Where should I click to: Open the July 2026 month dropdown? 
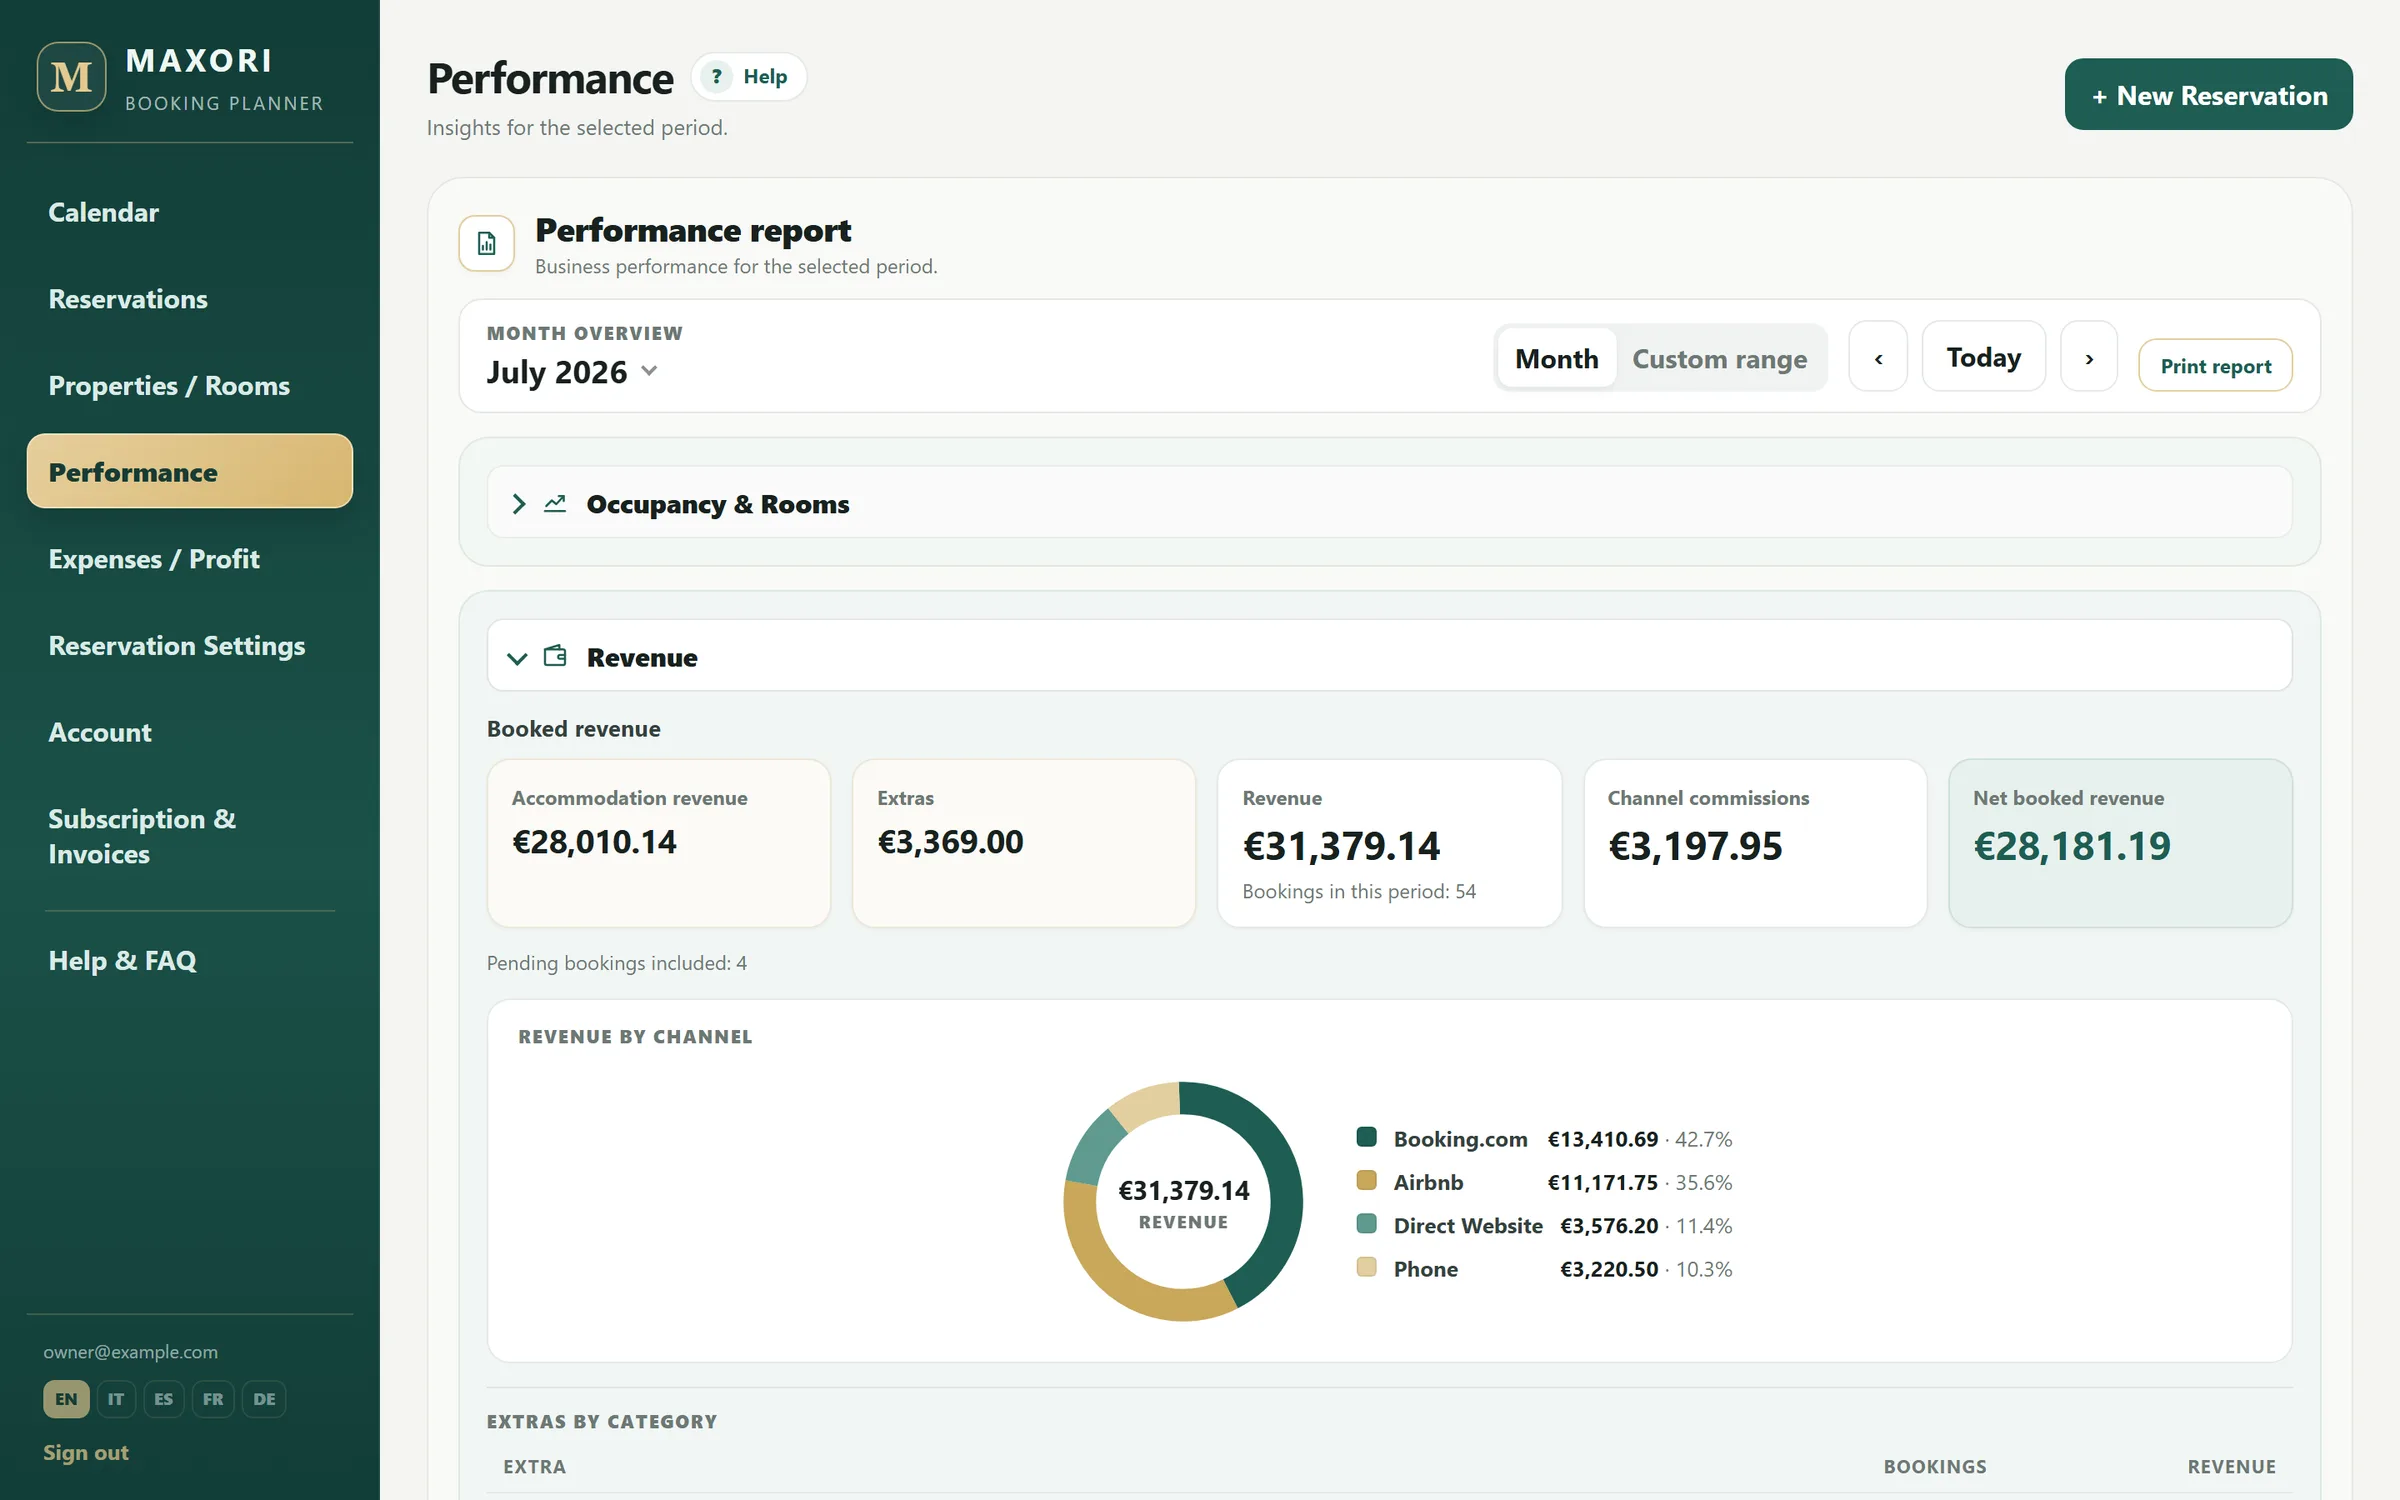tap(572, 372)
